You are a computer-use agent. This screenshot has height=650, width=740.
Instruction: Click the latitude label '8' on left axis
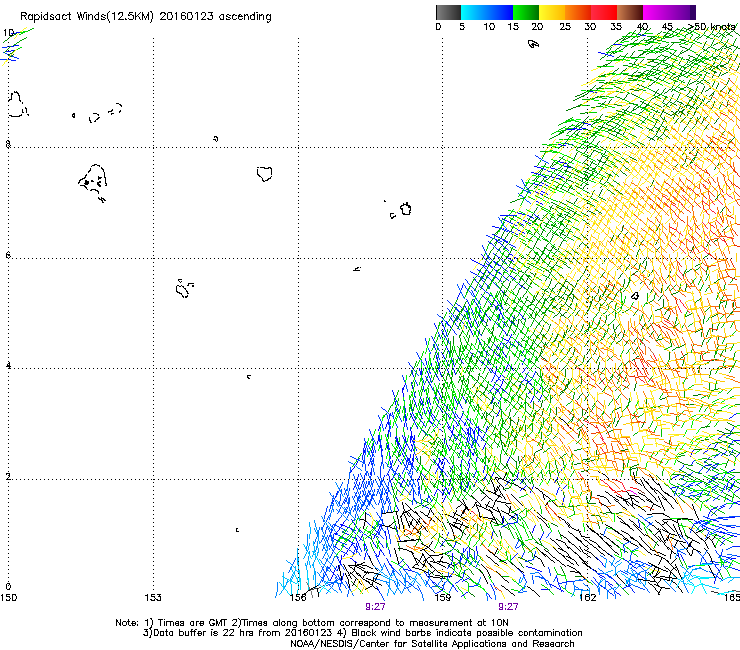point(8,144)
